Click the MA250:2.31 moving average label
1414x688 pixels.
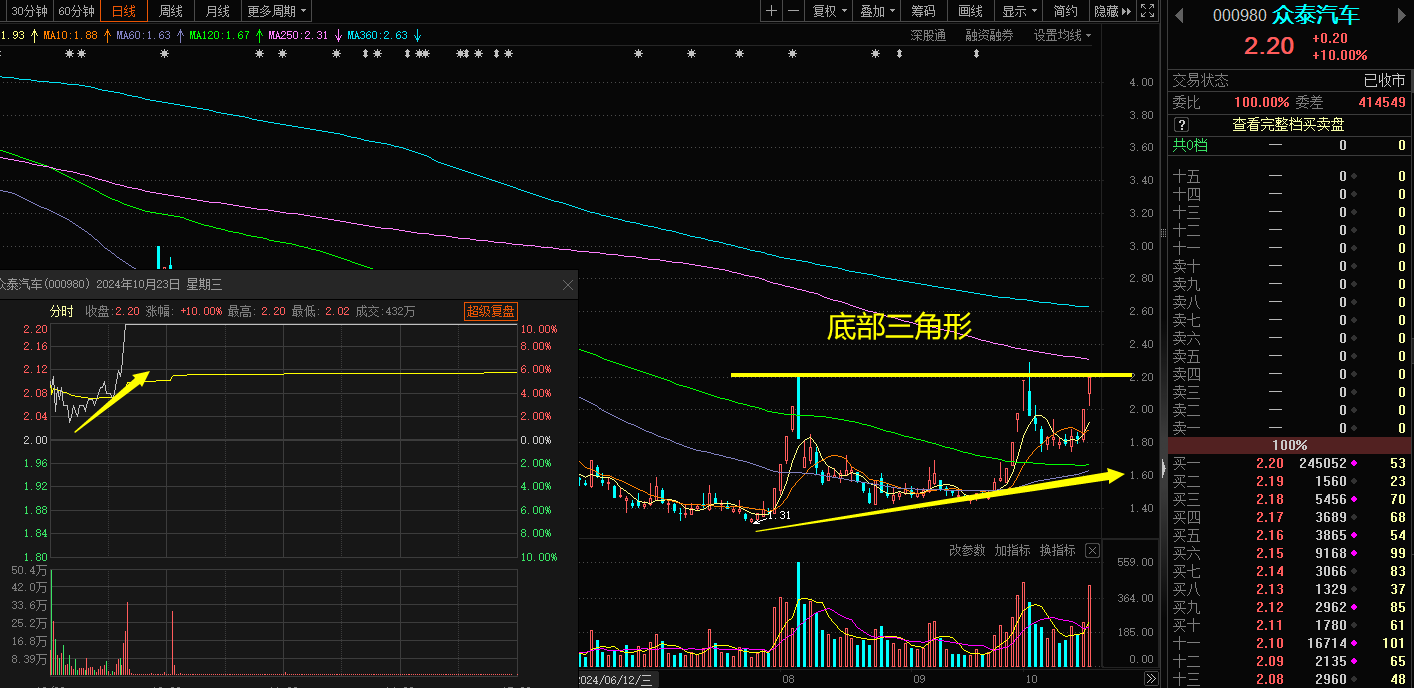click(298, 35)
